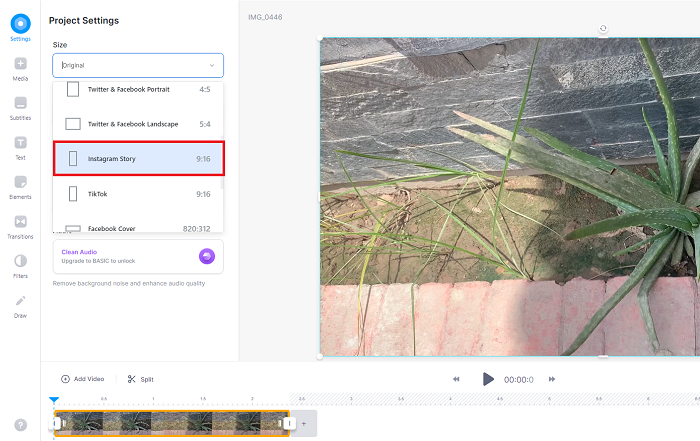Click the Size input showing Original
700x441 pixels.
(138, 65)
